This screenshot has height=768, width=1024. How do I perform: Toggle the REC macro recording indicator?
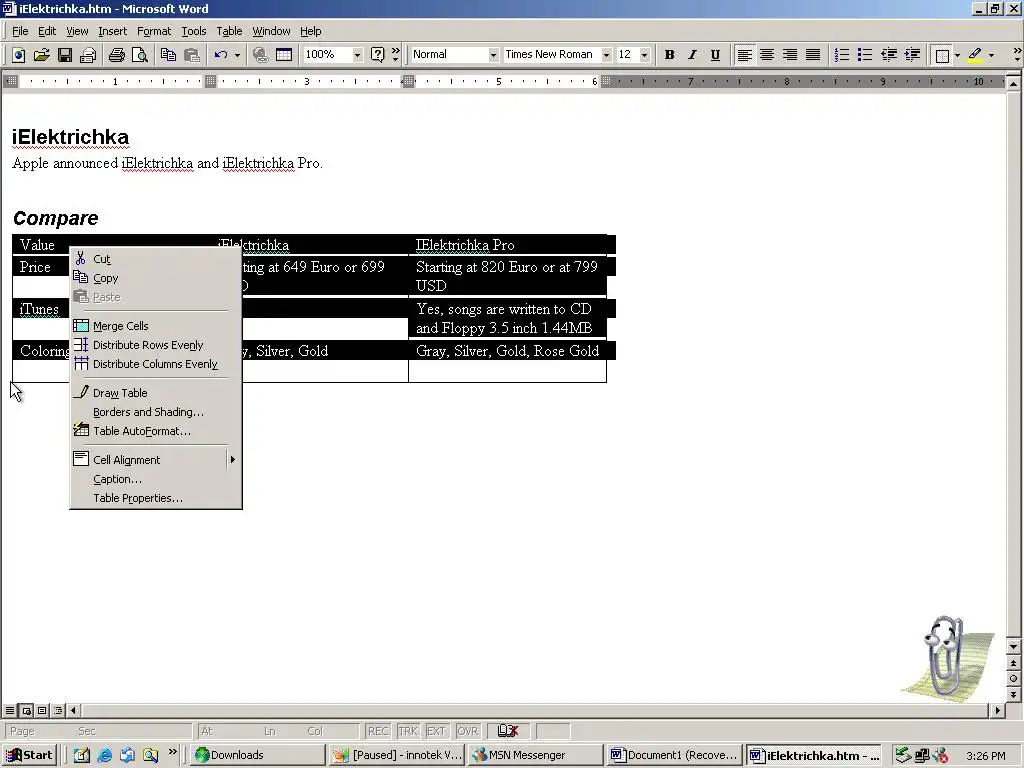377,731
